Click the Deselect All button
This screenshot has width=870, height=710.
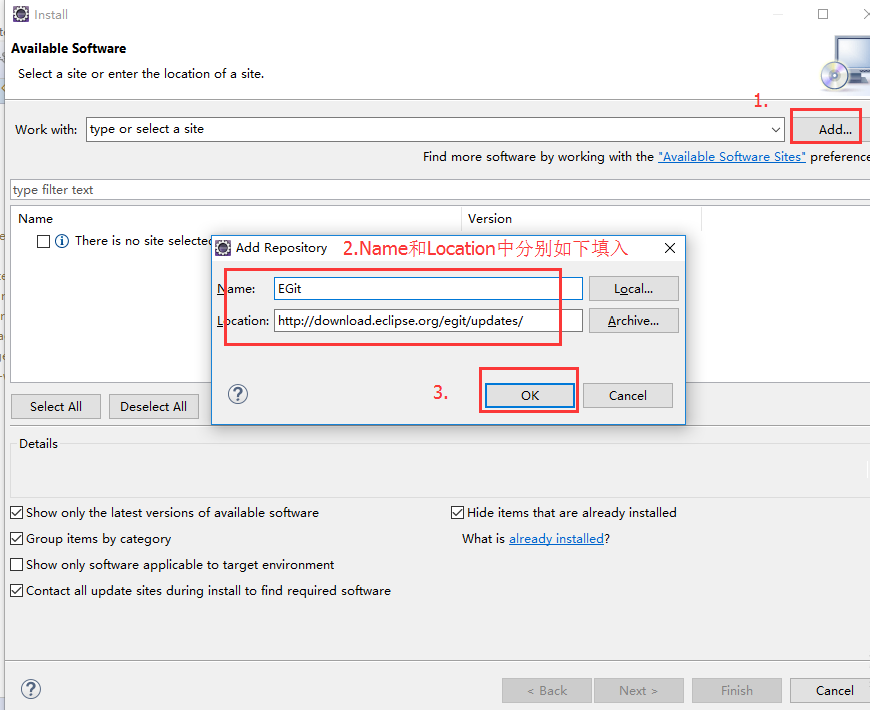click(154, 407)
